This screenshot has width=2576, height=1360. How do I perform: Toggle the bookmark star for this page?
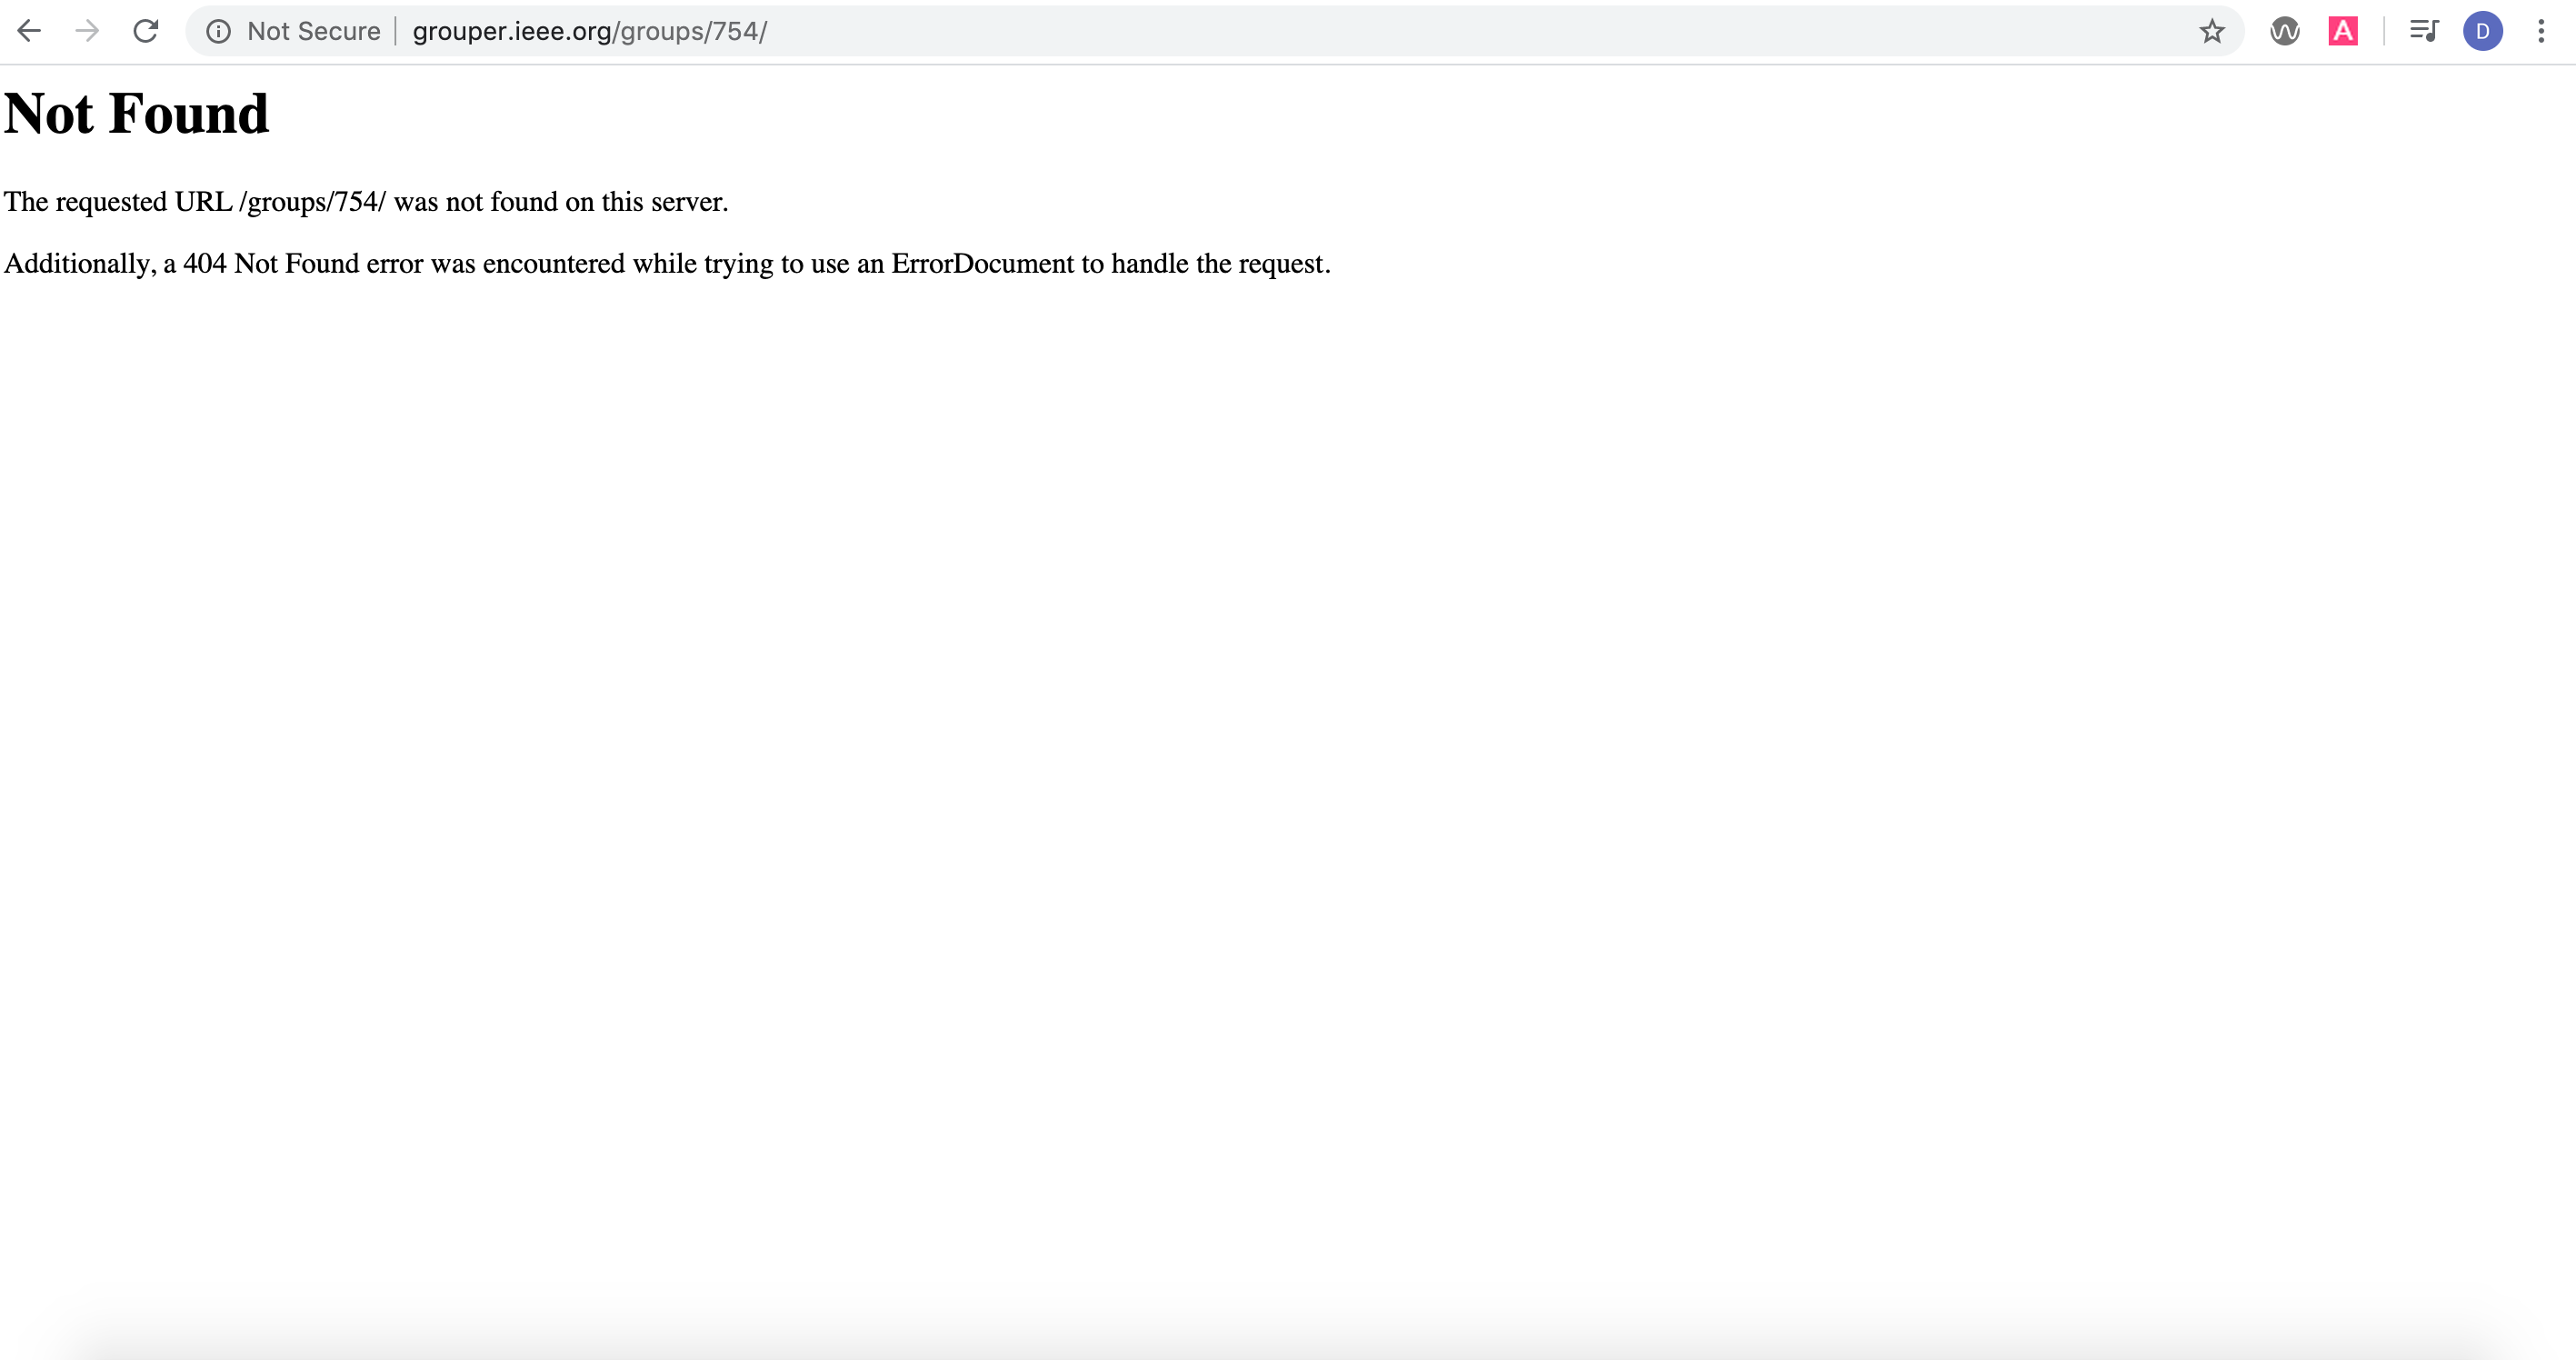(x=2211, y=31)
